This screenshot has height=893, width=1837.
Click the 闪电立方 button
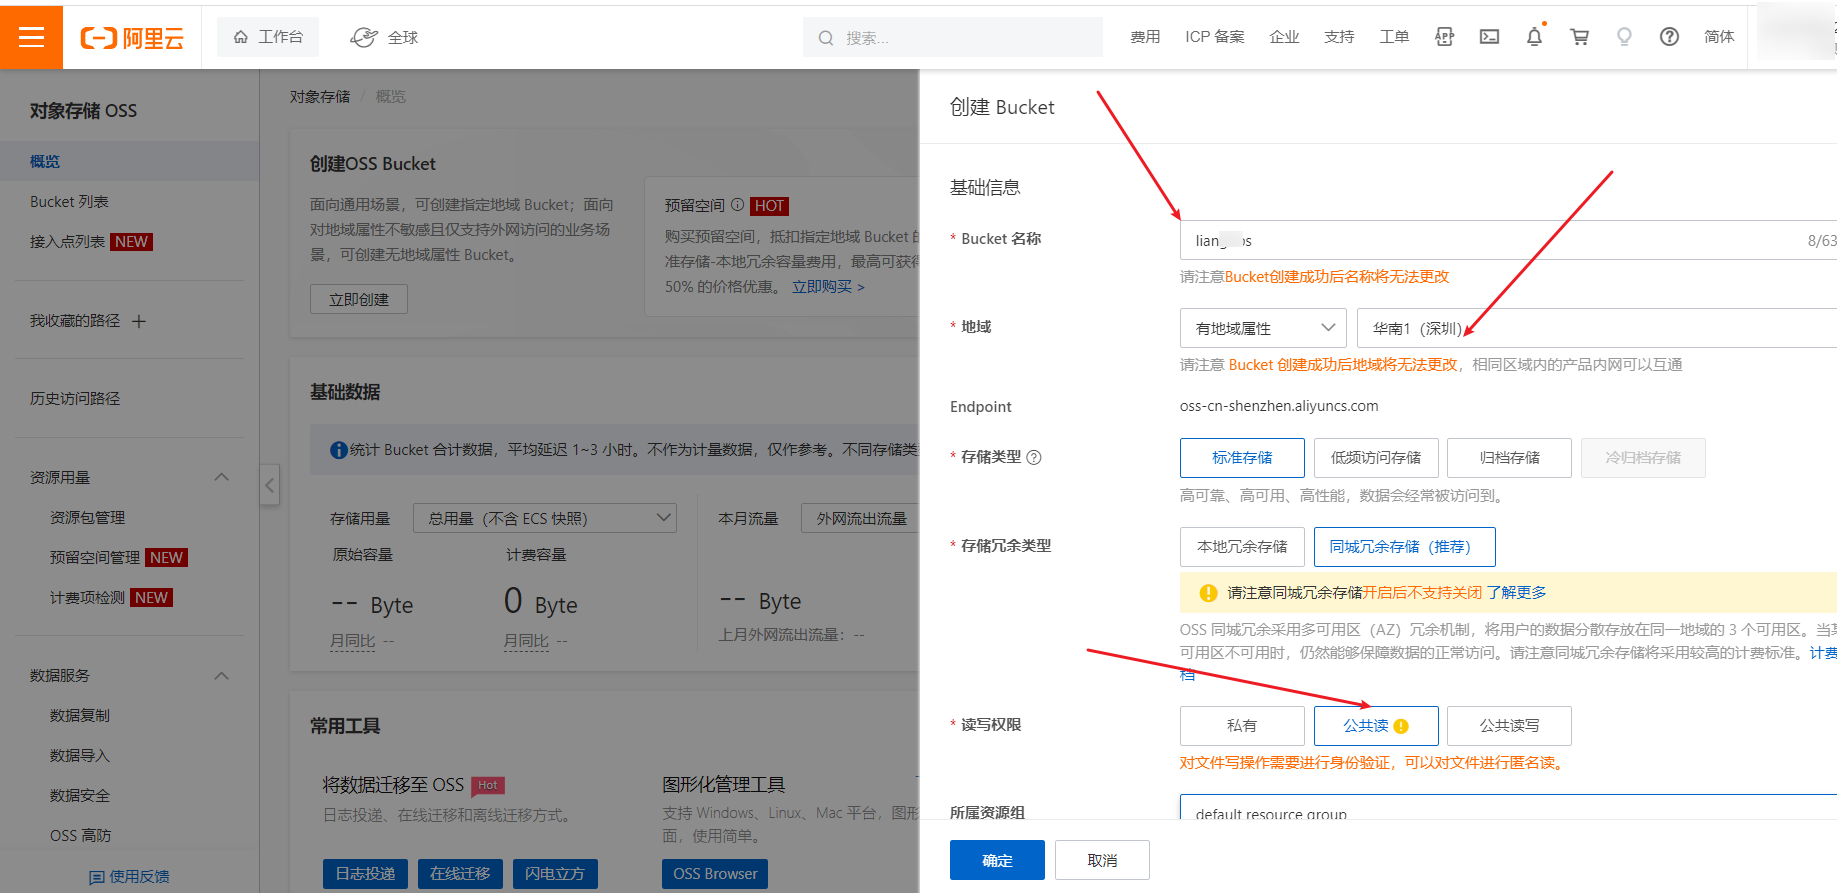click(555, 873)
